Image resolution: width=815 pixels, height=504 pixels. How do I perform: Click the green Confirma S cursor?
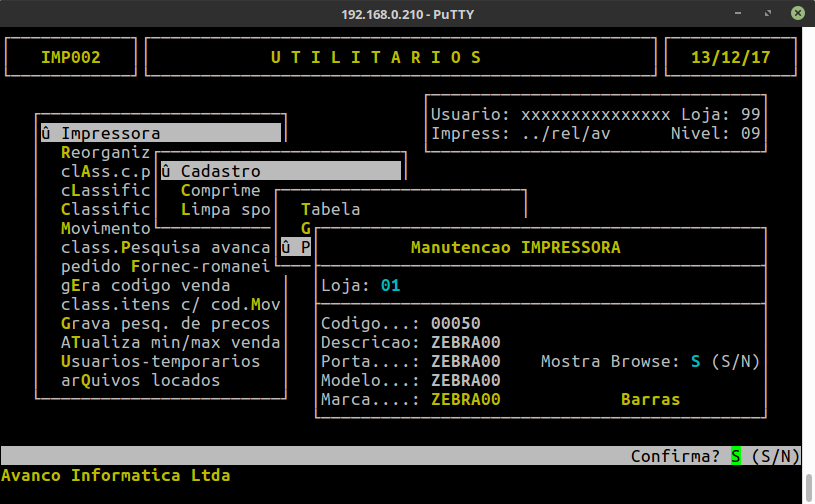(x=736, y=456)
